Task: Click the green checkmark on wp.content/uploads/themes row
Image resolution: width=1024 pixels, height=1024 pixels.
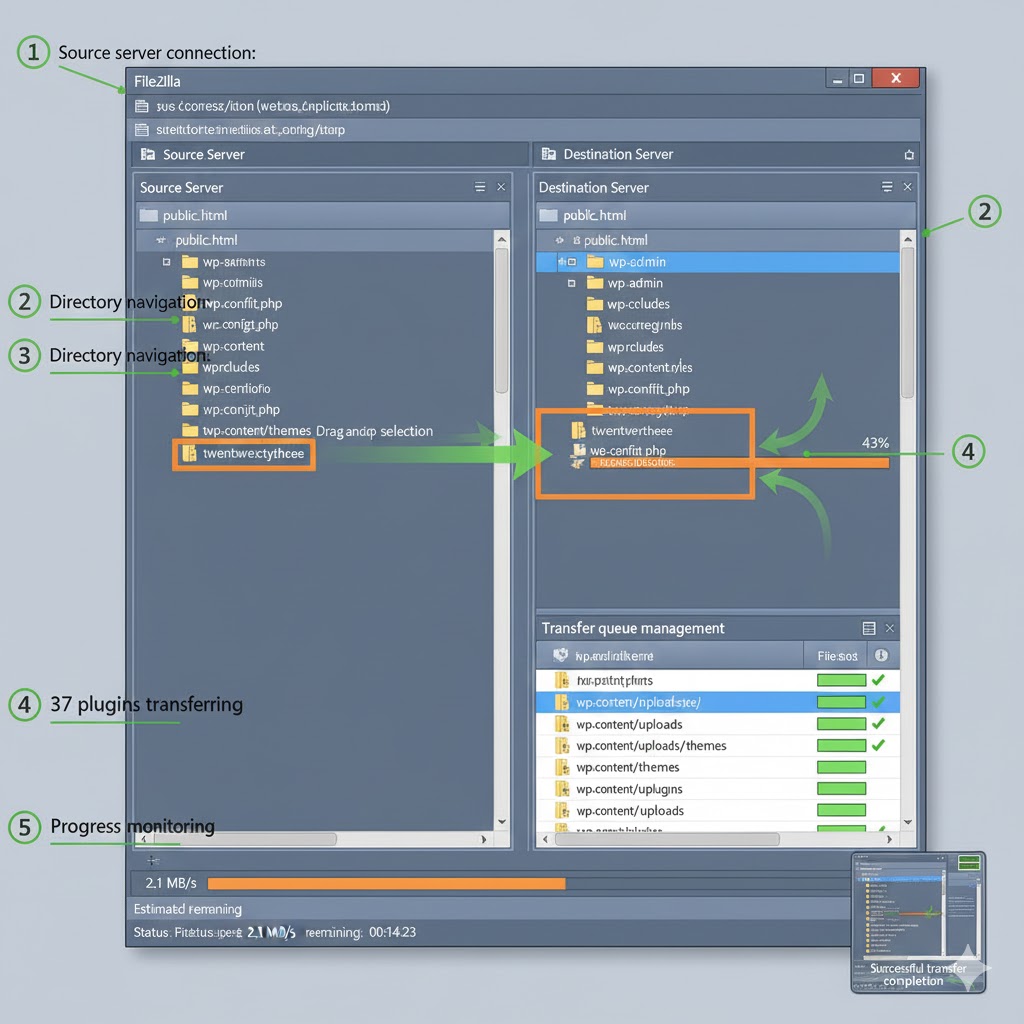Action: pos(878,745)
